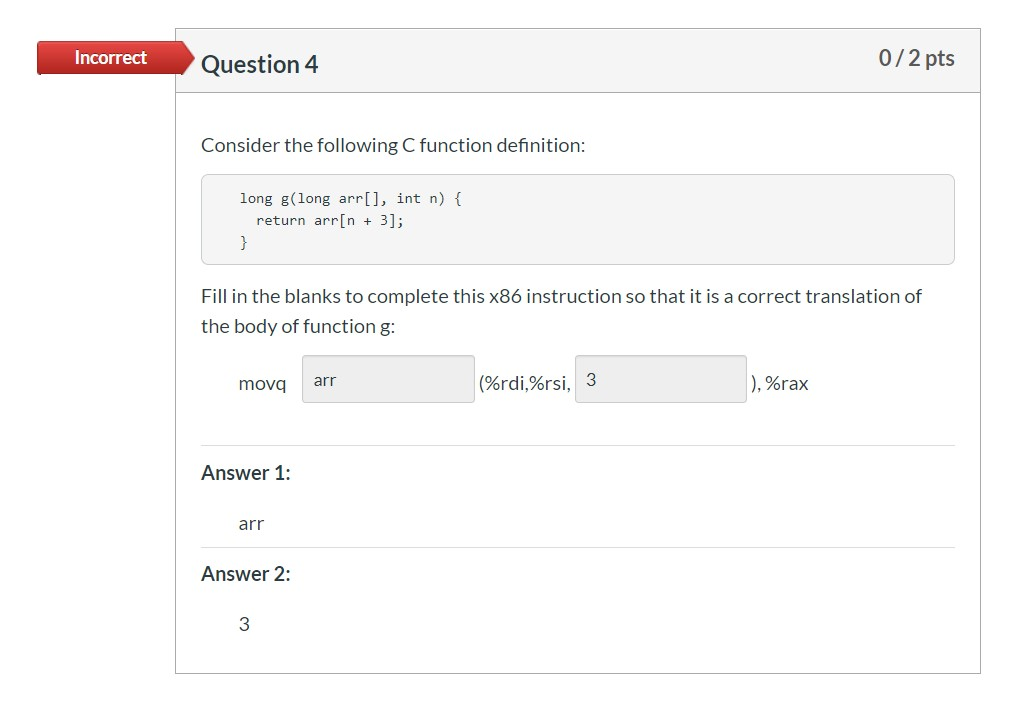The image size is (1028, 702).
Task: Select the arr text under Answer 1
Action: click(x=250, y=524)
